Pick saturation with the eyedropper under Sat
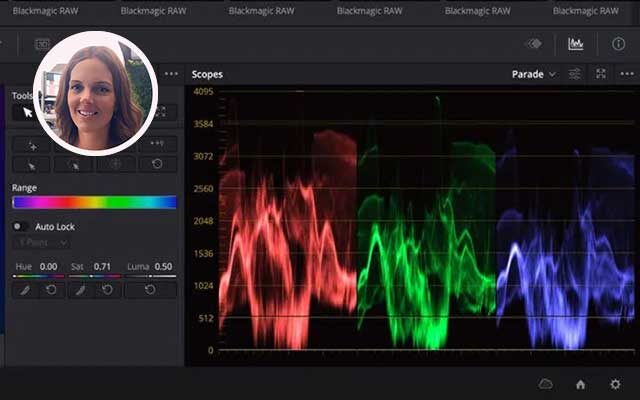 [x=81, y=290]
